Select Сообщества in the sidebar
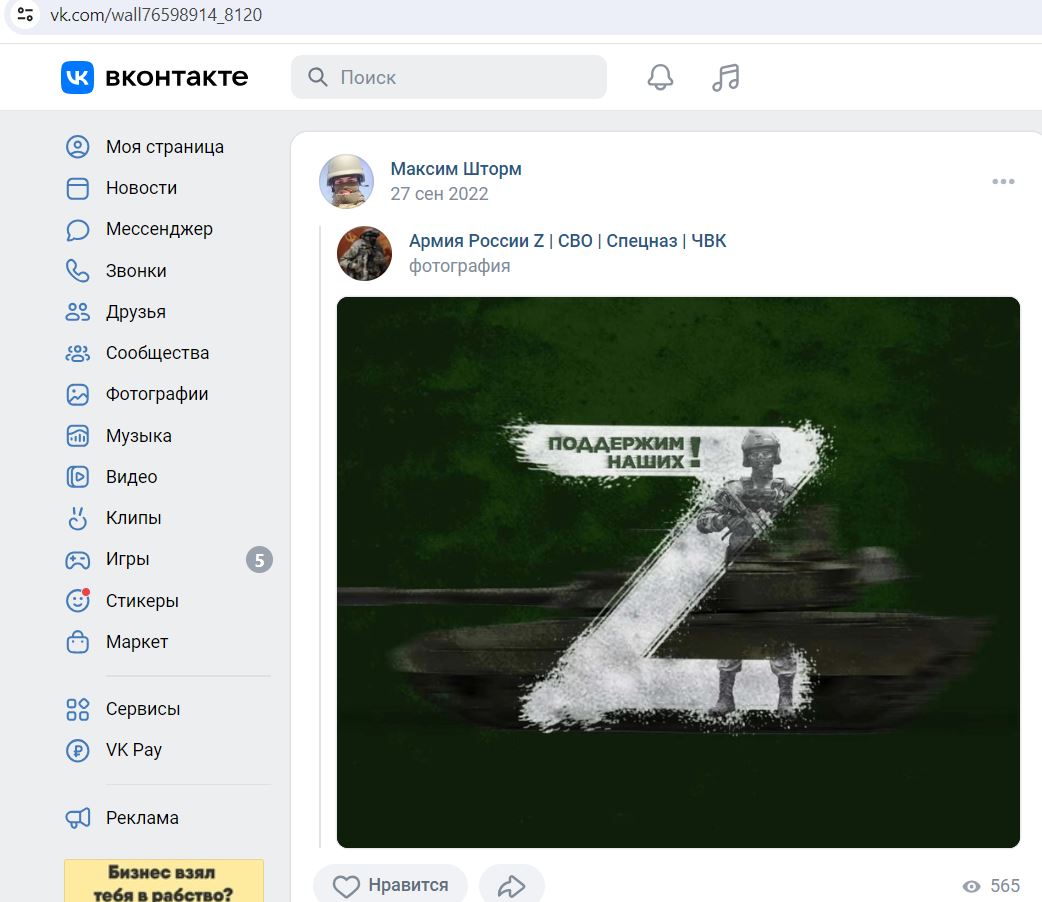Image resolution: width=1042 pixels, height=902 pixels. 157,353
